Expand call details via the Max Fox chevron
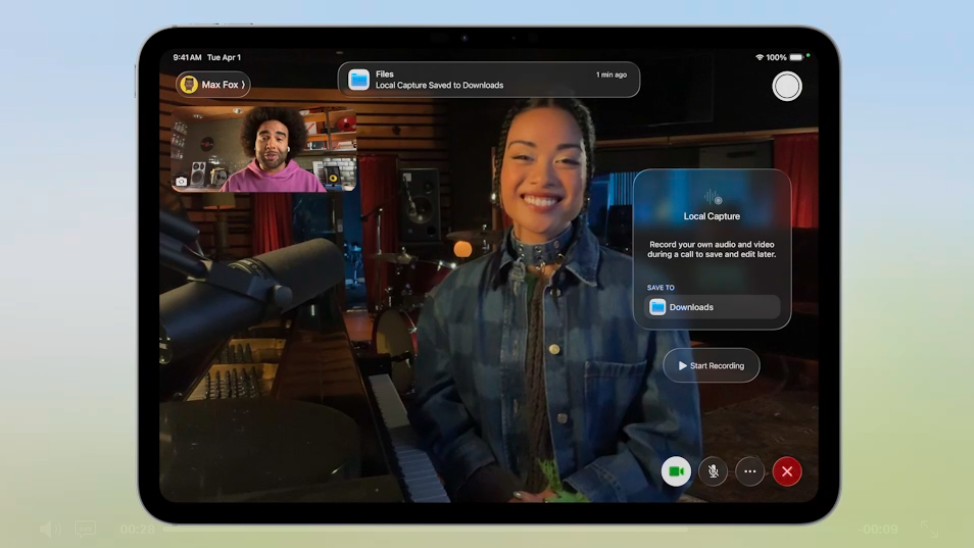 click(x=242, y=85)
